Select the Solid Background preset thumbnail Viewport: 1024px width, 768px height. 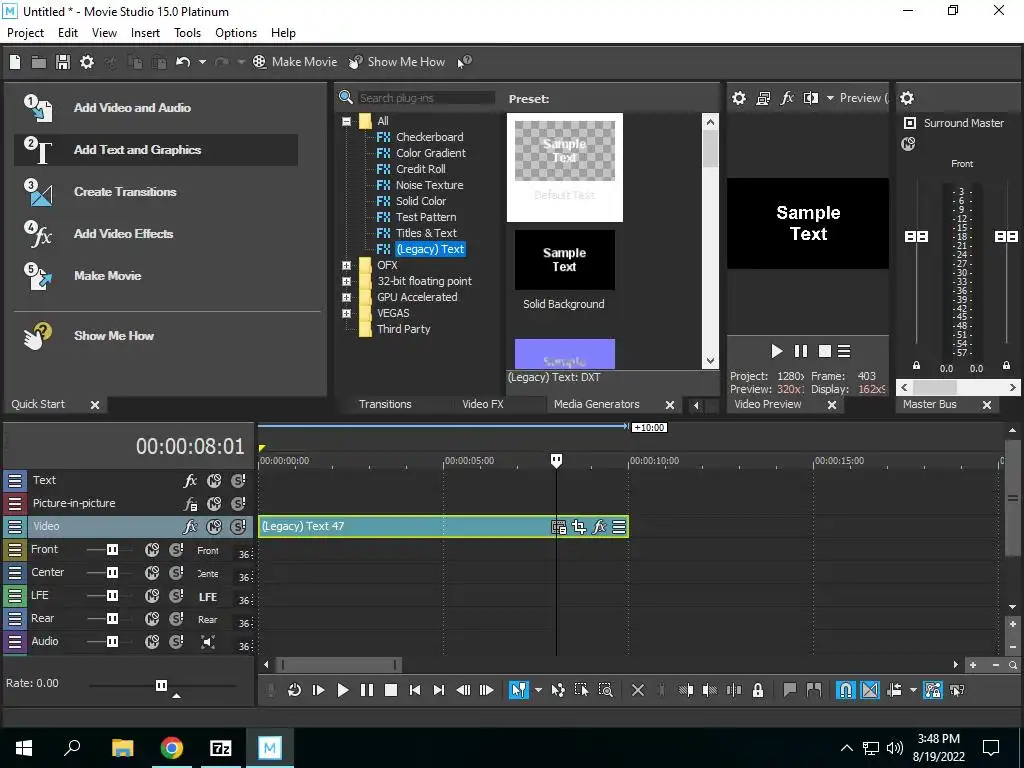565,260
